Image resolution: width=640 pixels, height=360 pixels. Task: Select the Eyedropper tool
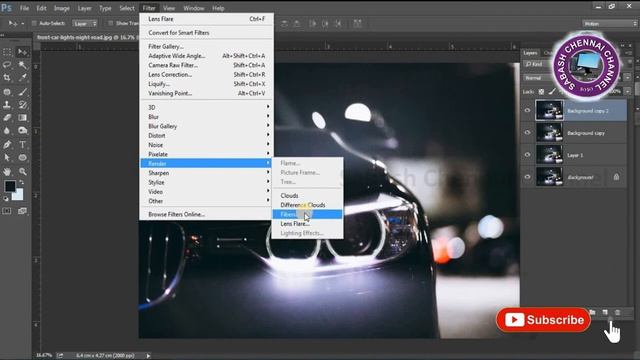pyautogui.click(x=22, y=78)
